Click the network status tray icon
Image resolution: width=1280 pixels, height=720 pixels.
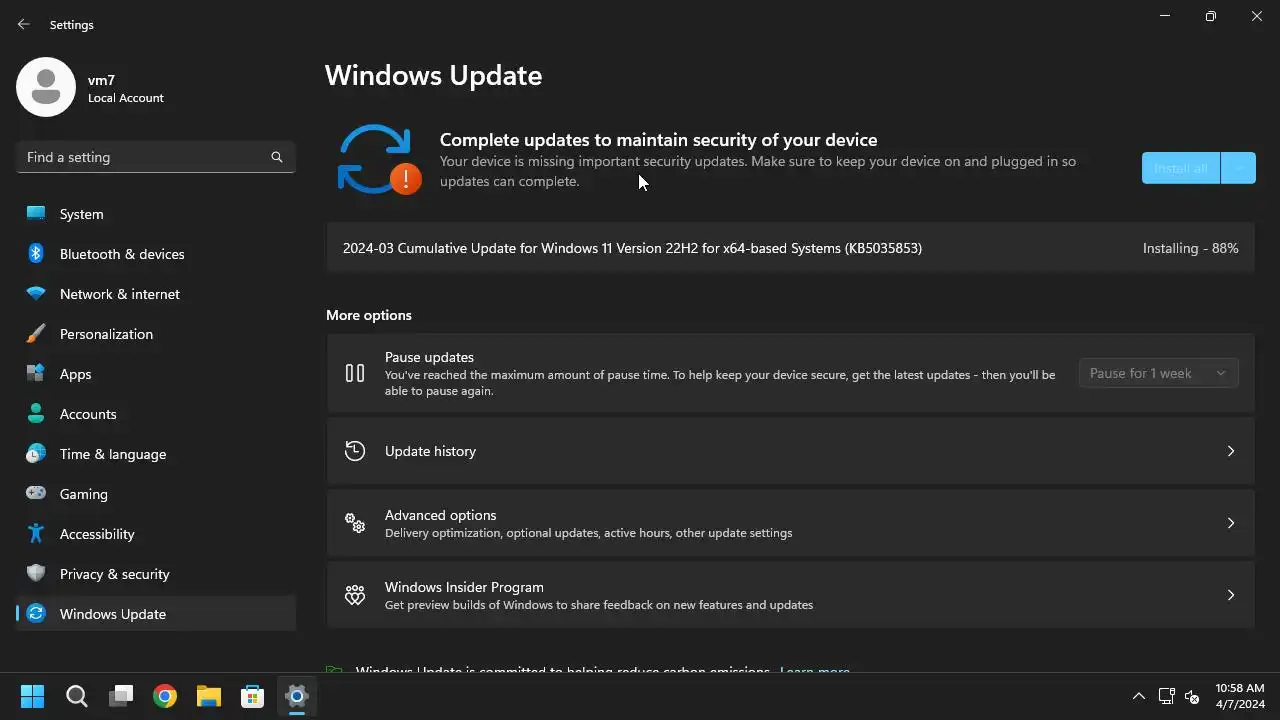1166,696
